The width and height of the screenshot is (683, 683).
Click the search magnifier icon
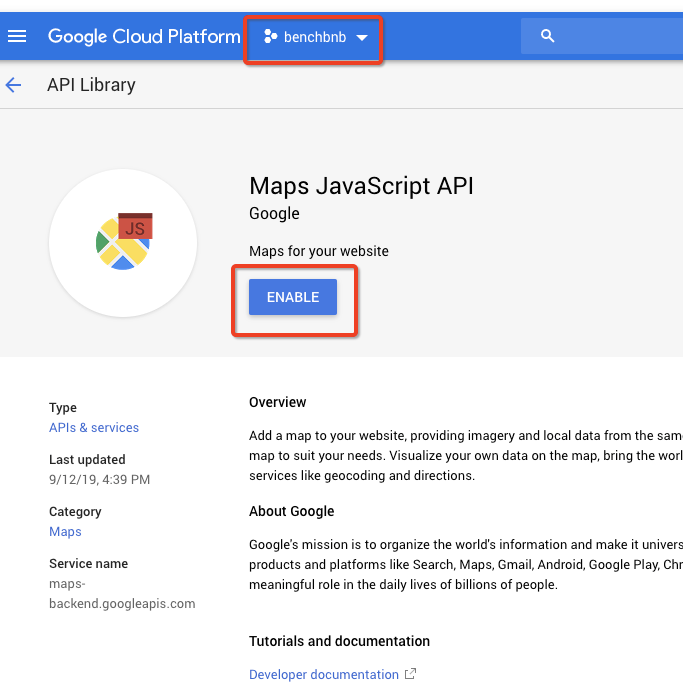click(x=548, y=36)
